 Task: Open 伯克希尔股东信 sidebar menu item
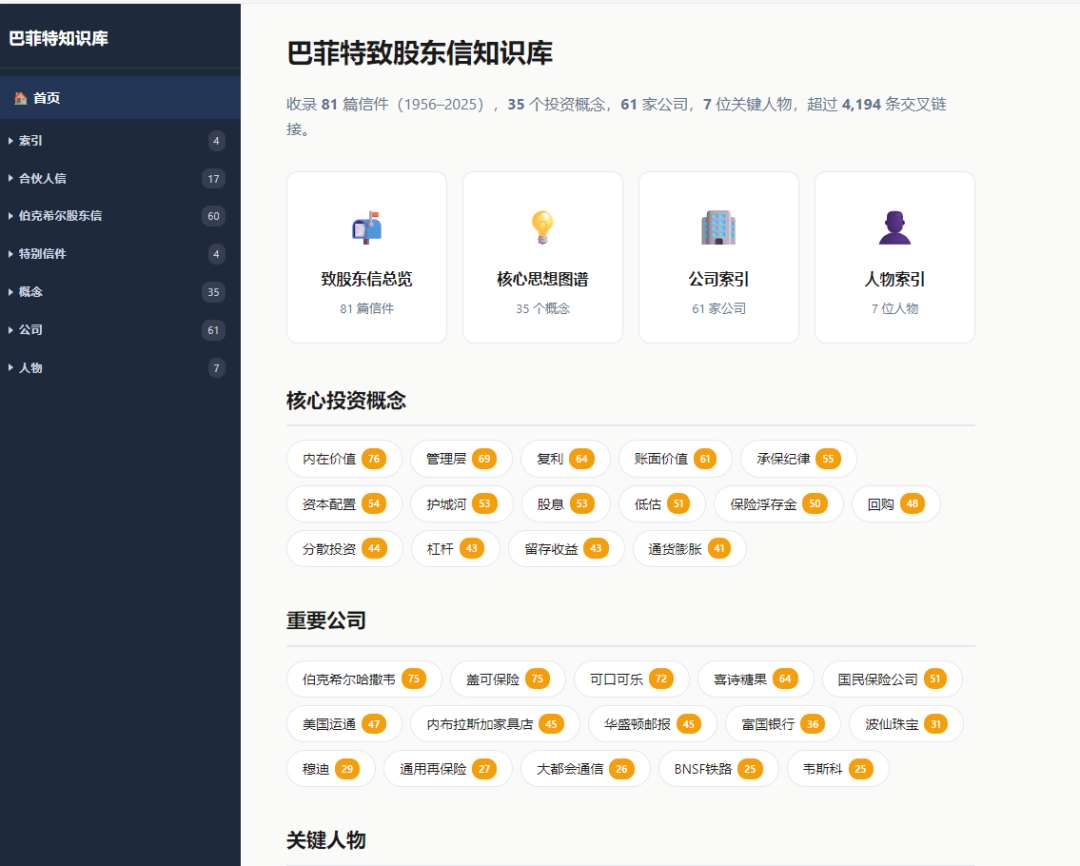[x=120, y=216]
